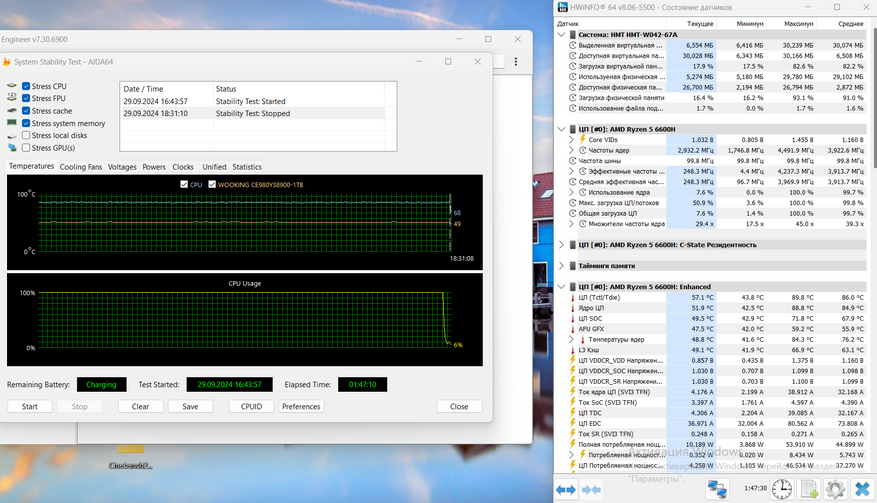This screenshot has height=503, width=877.
Task: Click the Start button
Action: pos(30,407)
